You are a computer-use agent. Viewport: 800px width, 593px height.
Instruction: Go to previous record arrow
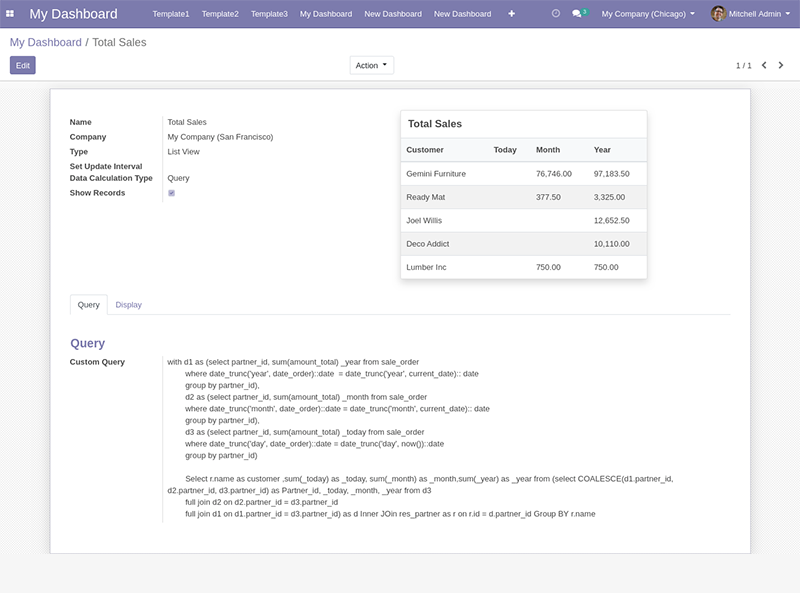point(765,65)
